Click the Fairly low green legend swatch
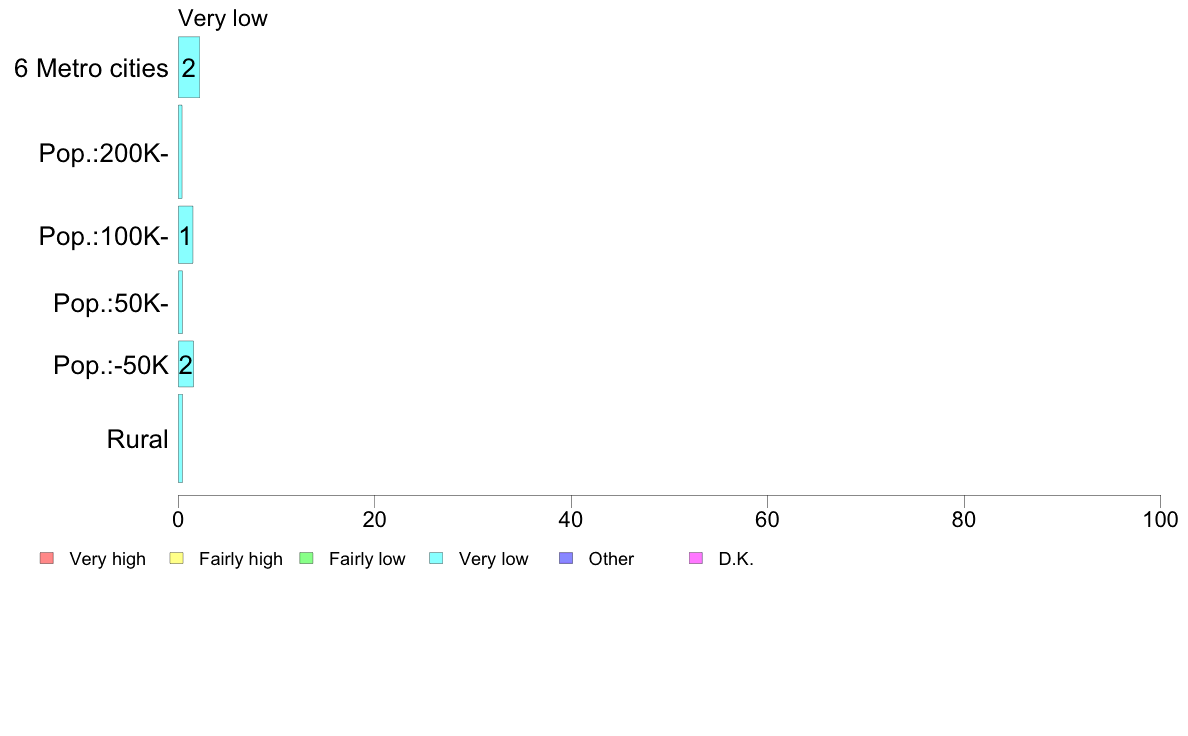The image size is (1188, 736). click(x=306, y=559)
